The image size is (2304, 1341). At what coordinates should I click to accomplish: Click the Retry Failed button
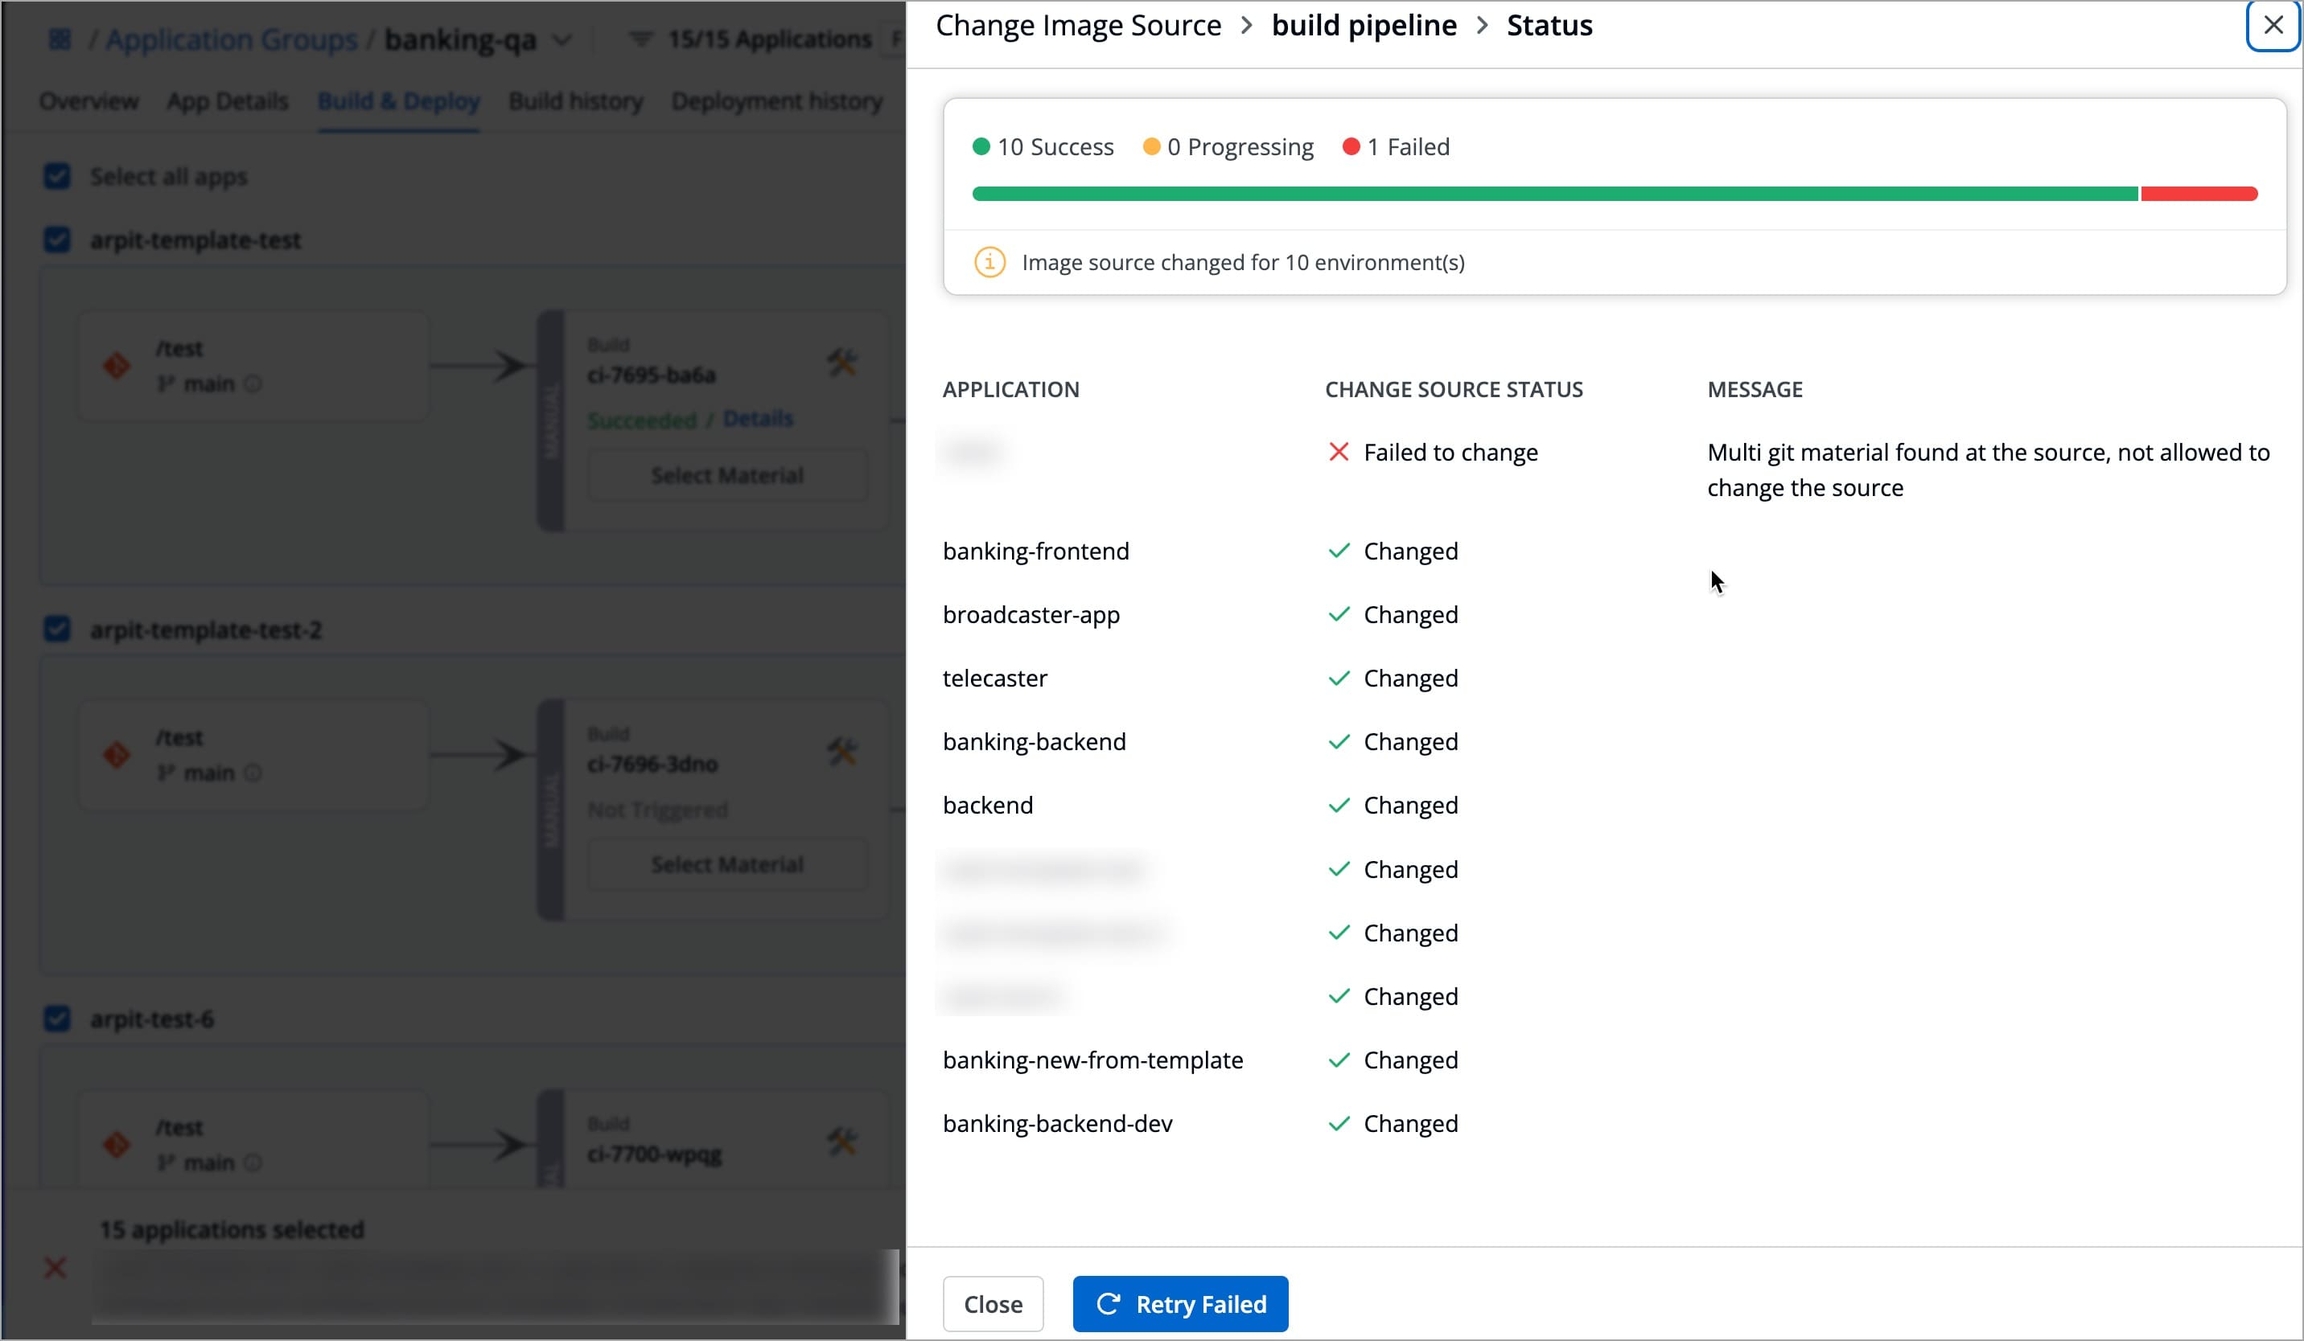click(x=1180, y=1304)
